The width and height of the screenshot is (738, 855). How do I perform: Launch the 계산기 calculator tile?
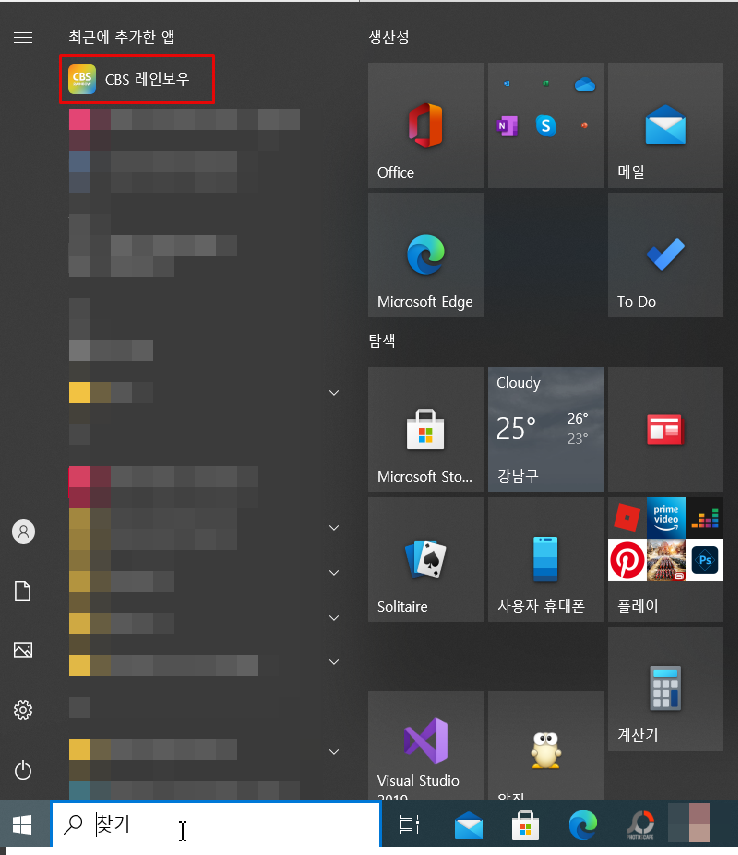665,689
